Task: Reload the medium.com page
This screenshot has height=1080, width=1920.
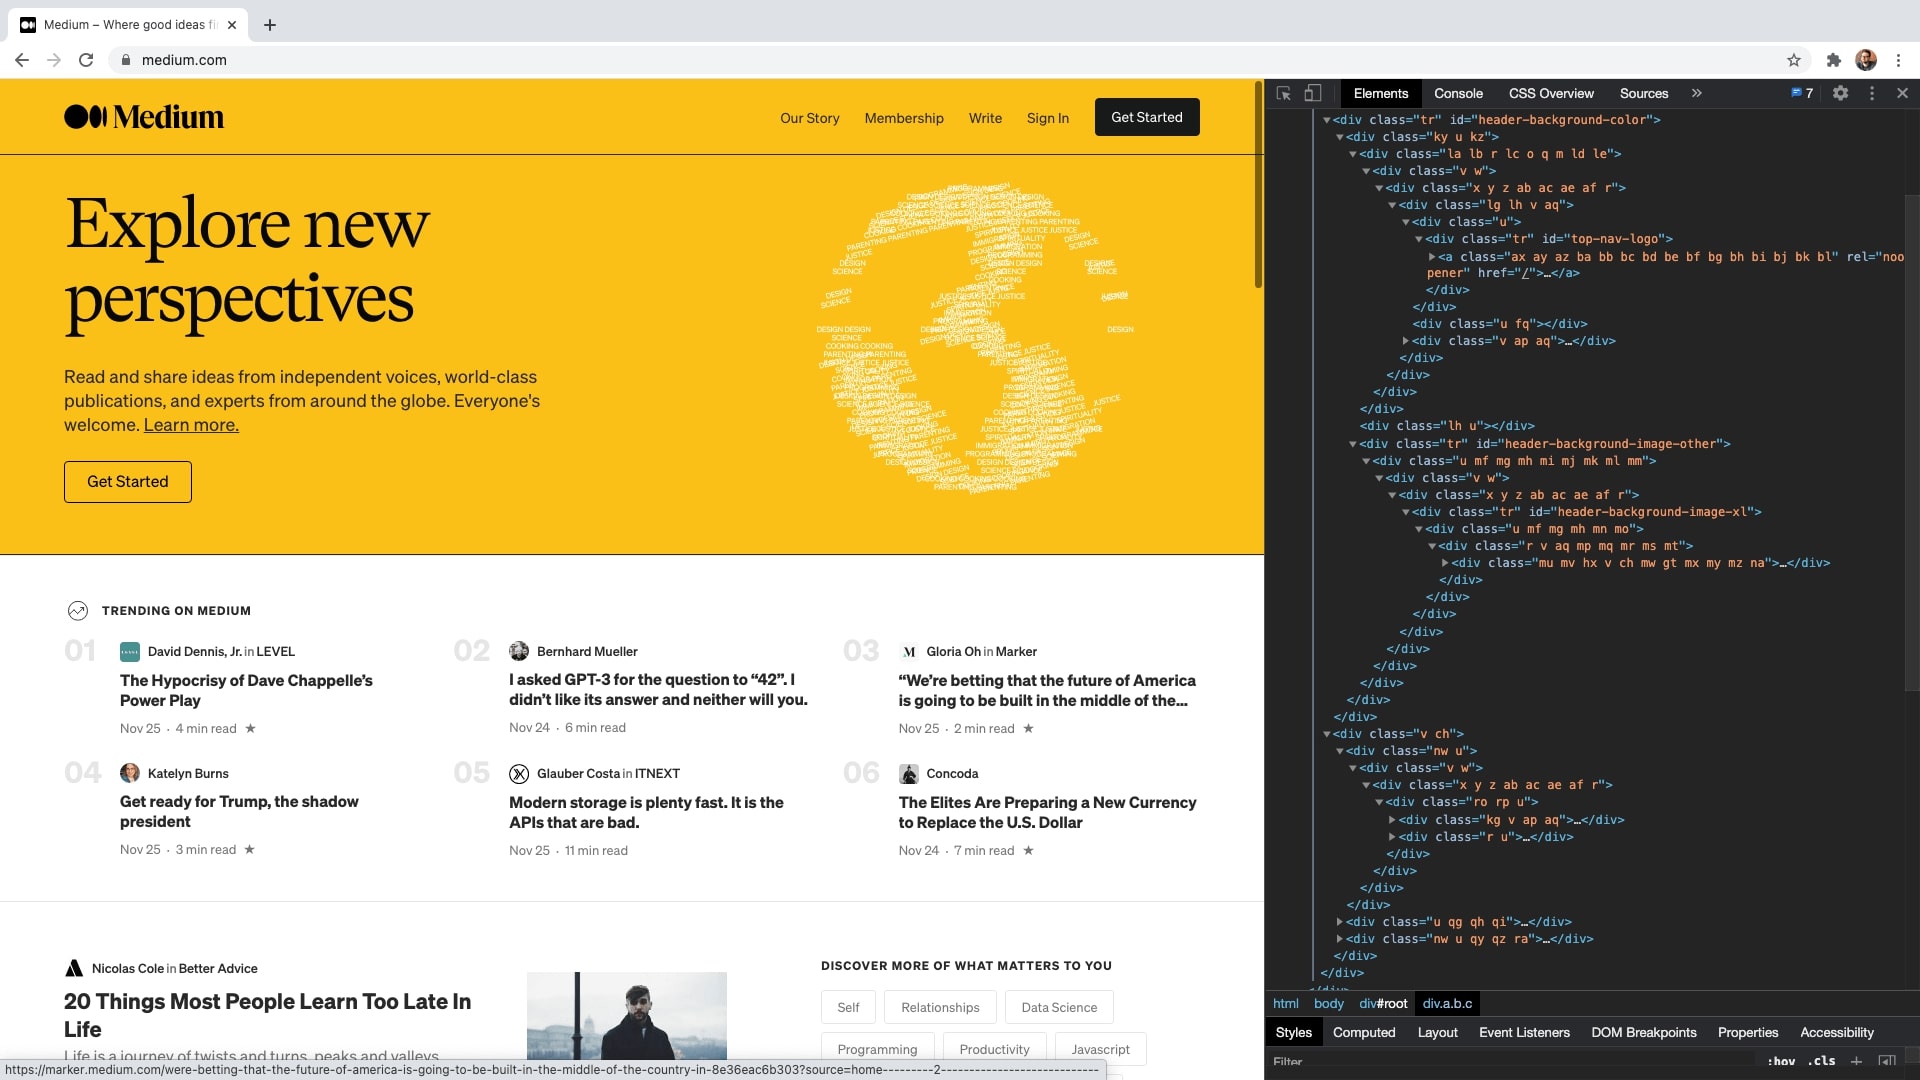Action: tap(86, 60)
